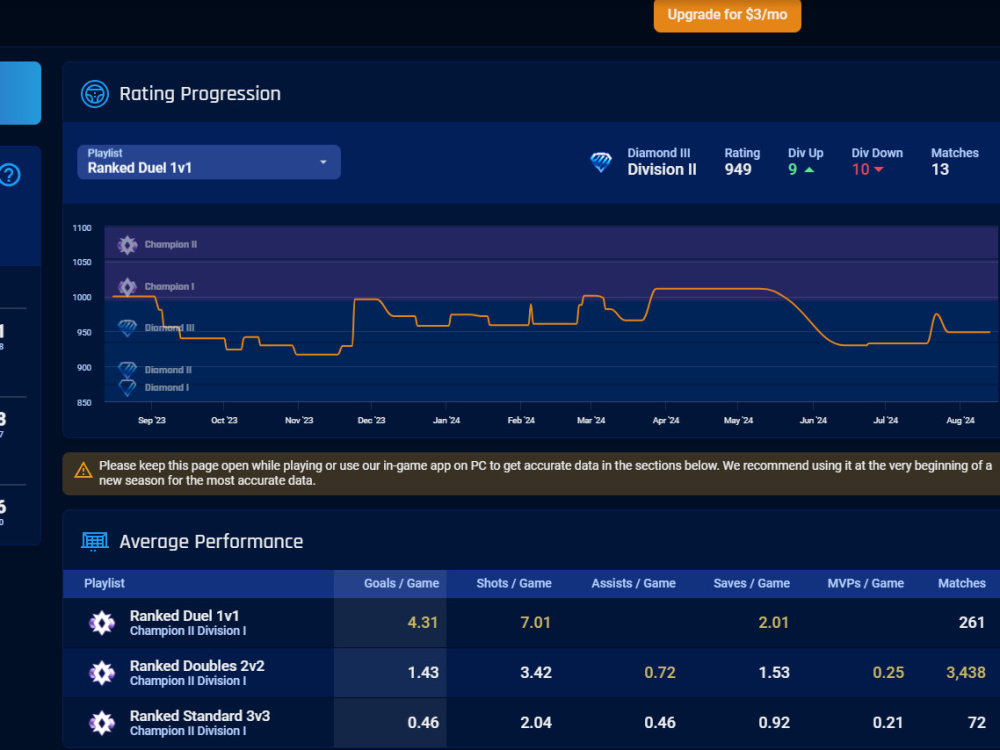Click the 3,438 matches value
The image size is (1000, 750).
[966, 672]
